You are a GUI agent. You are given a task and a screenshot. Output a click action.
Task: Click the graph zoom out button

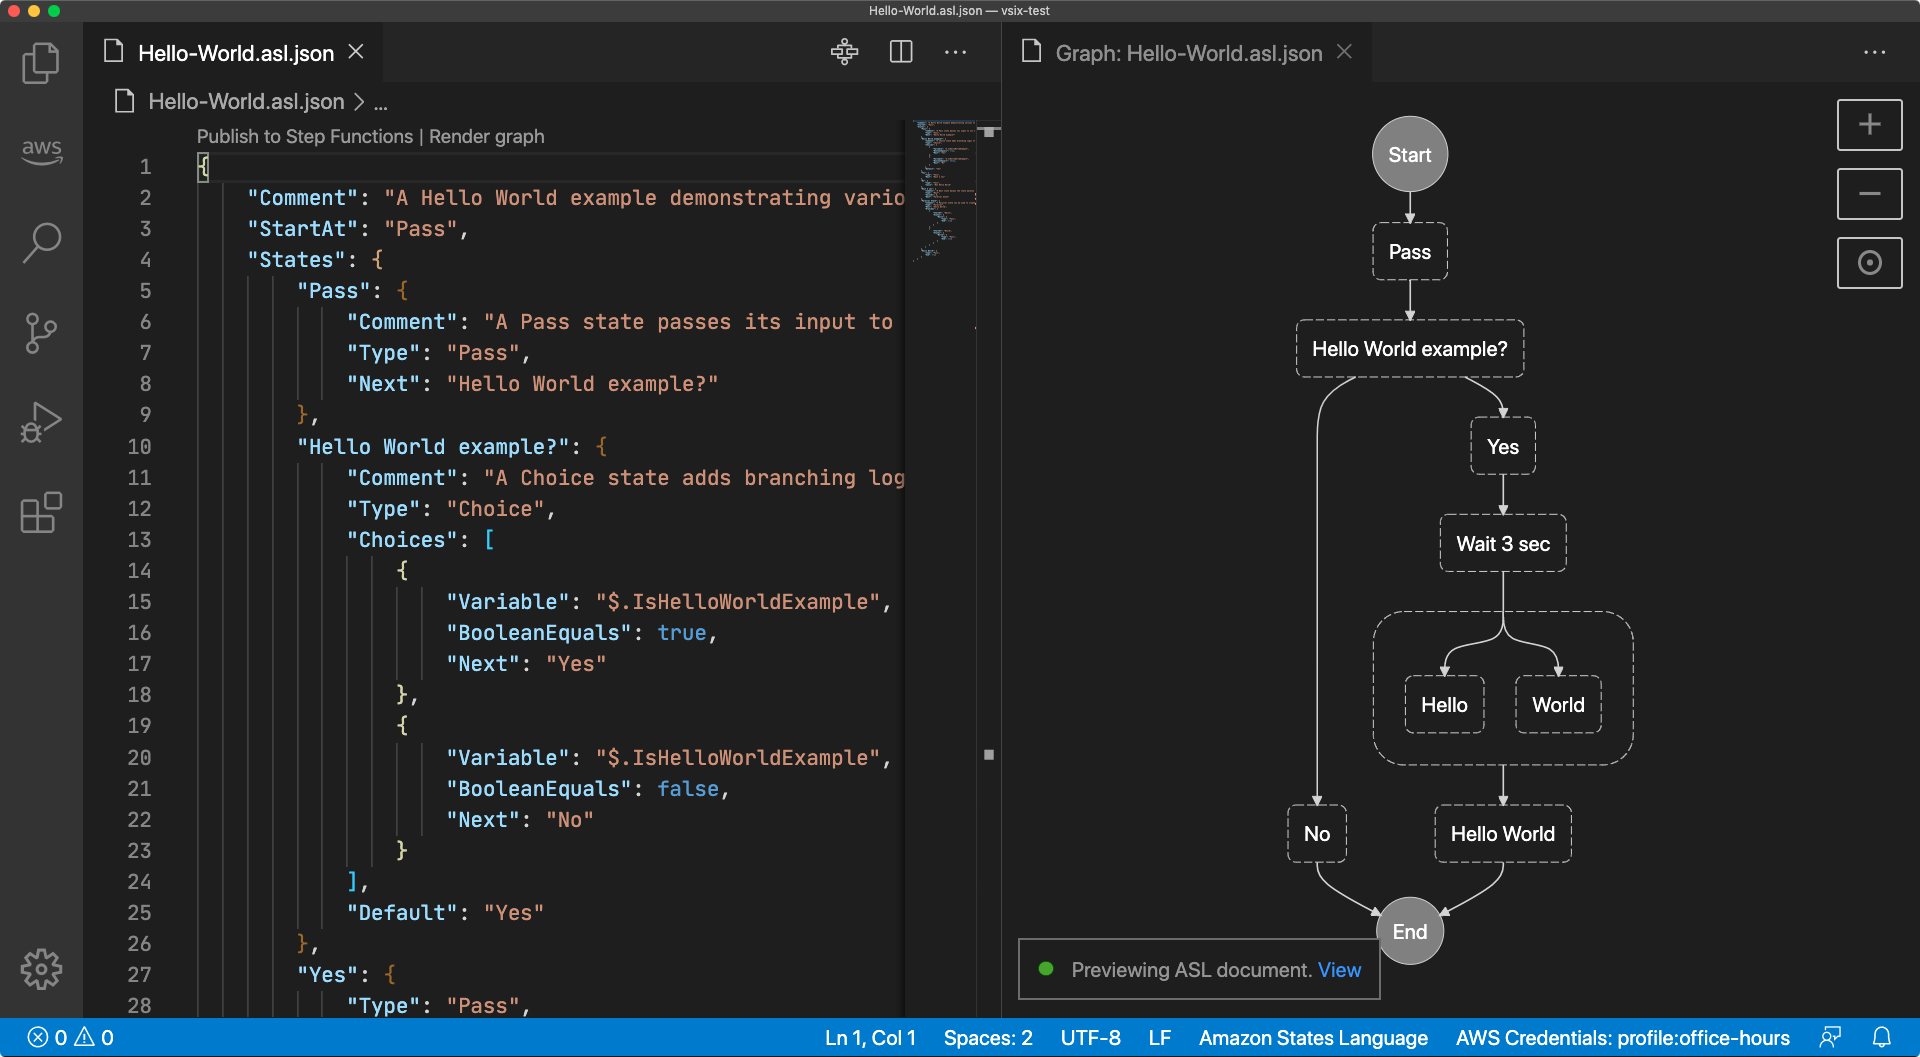pyautogui.click(x=1869, y=194)
